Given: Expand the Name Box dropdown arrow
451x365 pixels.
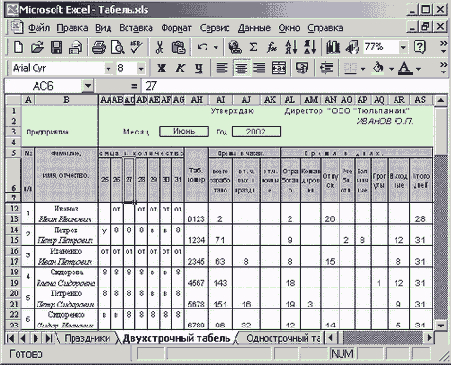Looking at the screenshot, I should coord(88,86).
